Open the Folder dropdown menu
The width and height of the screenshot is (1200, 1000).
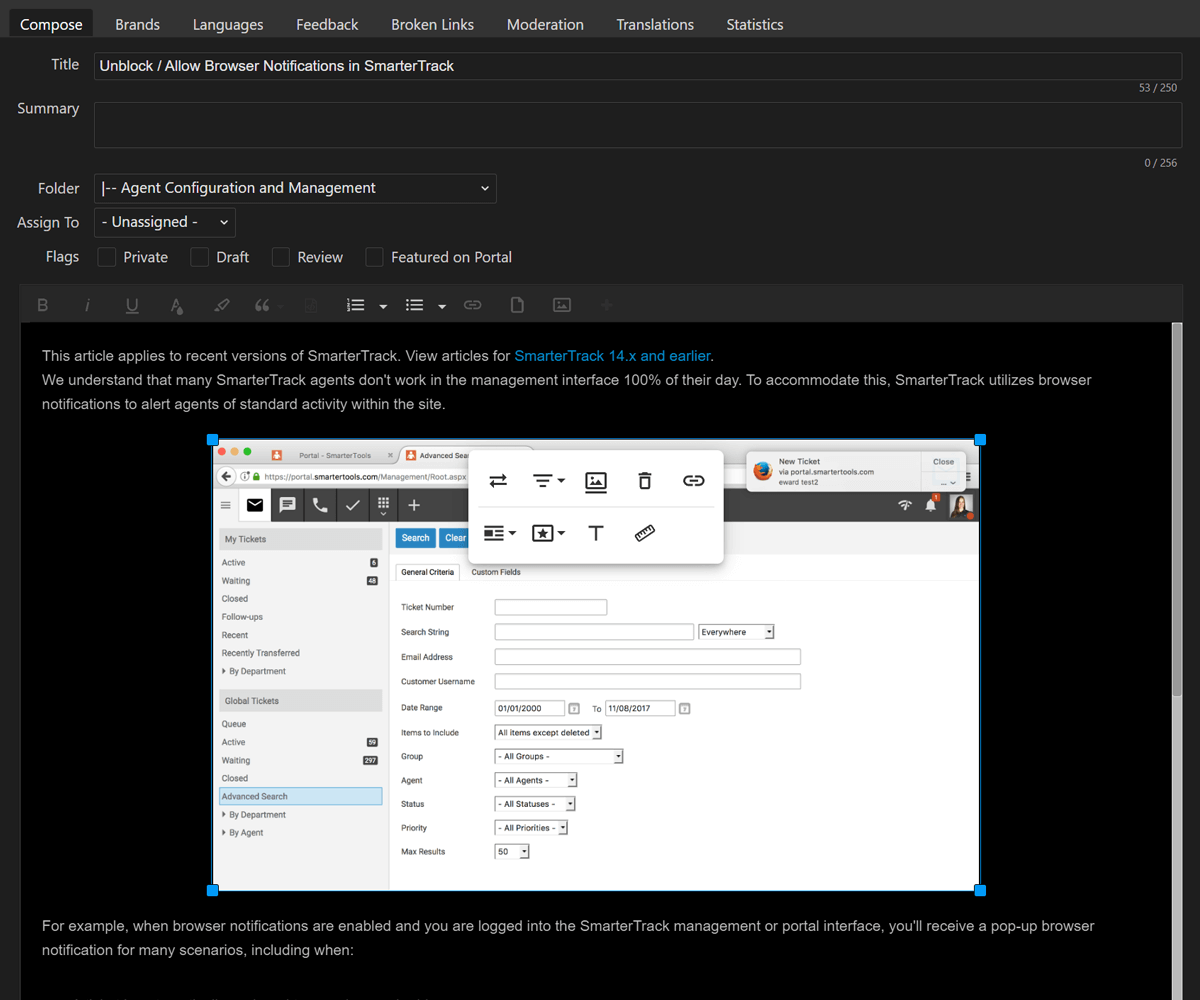(x=295, y=188)
